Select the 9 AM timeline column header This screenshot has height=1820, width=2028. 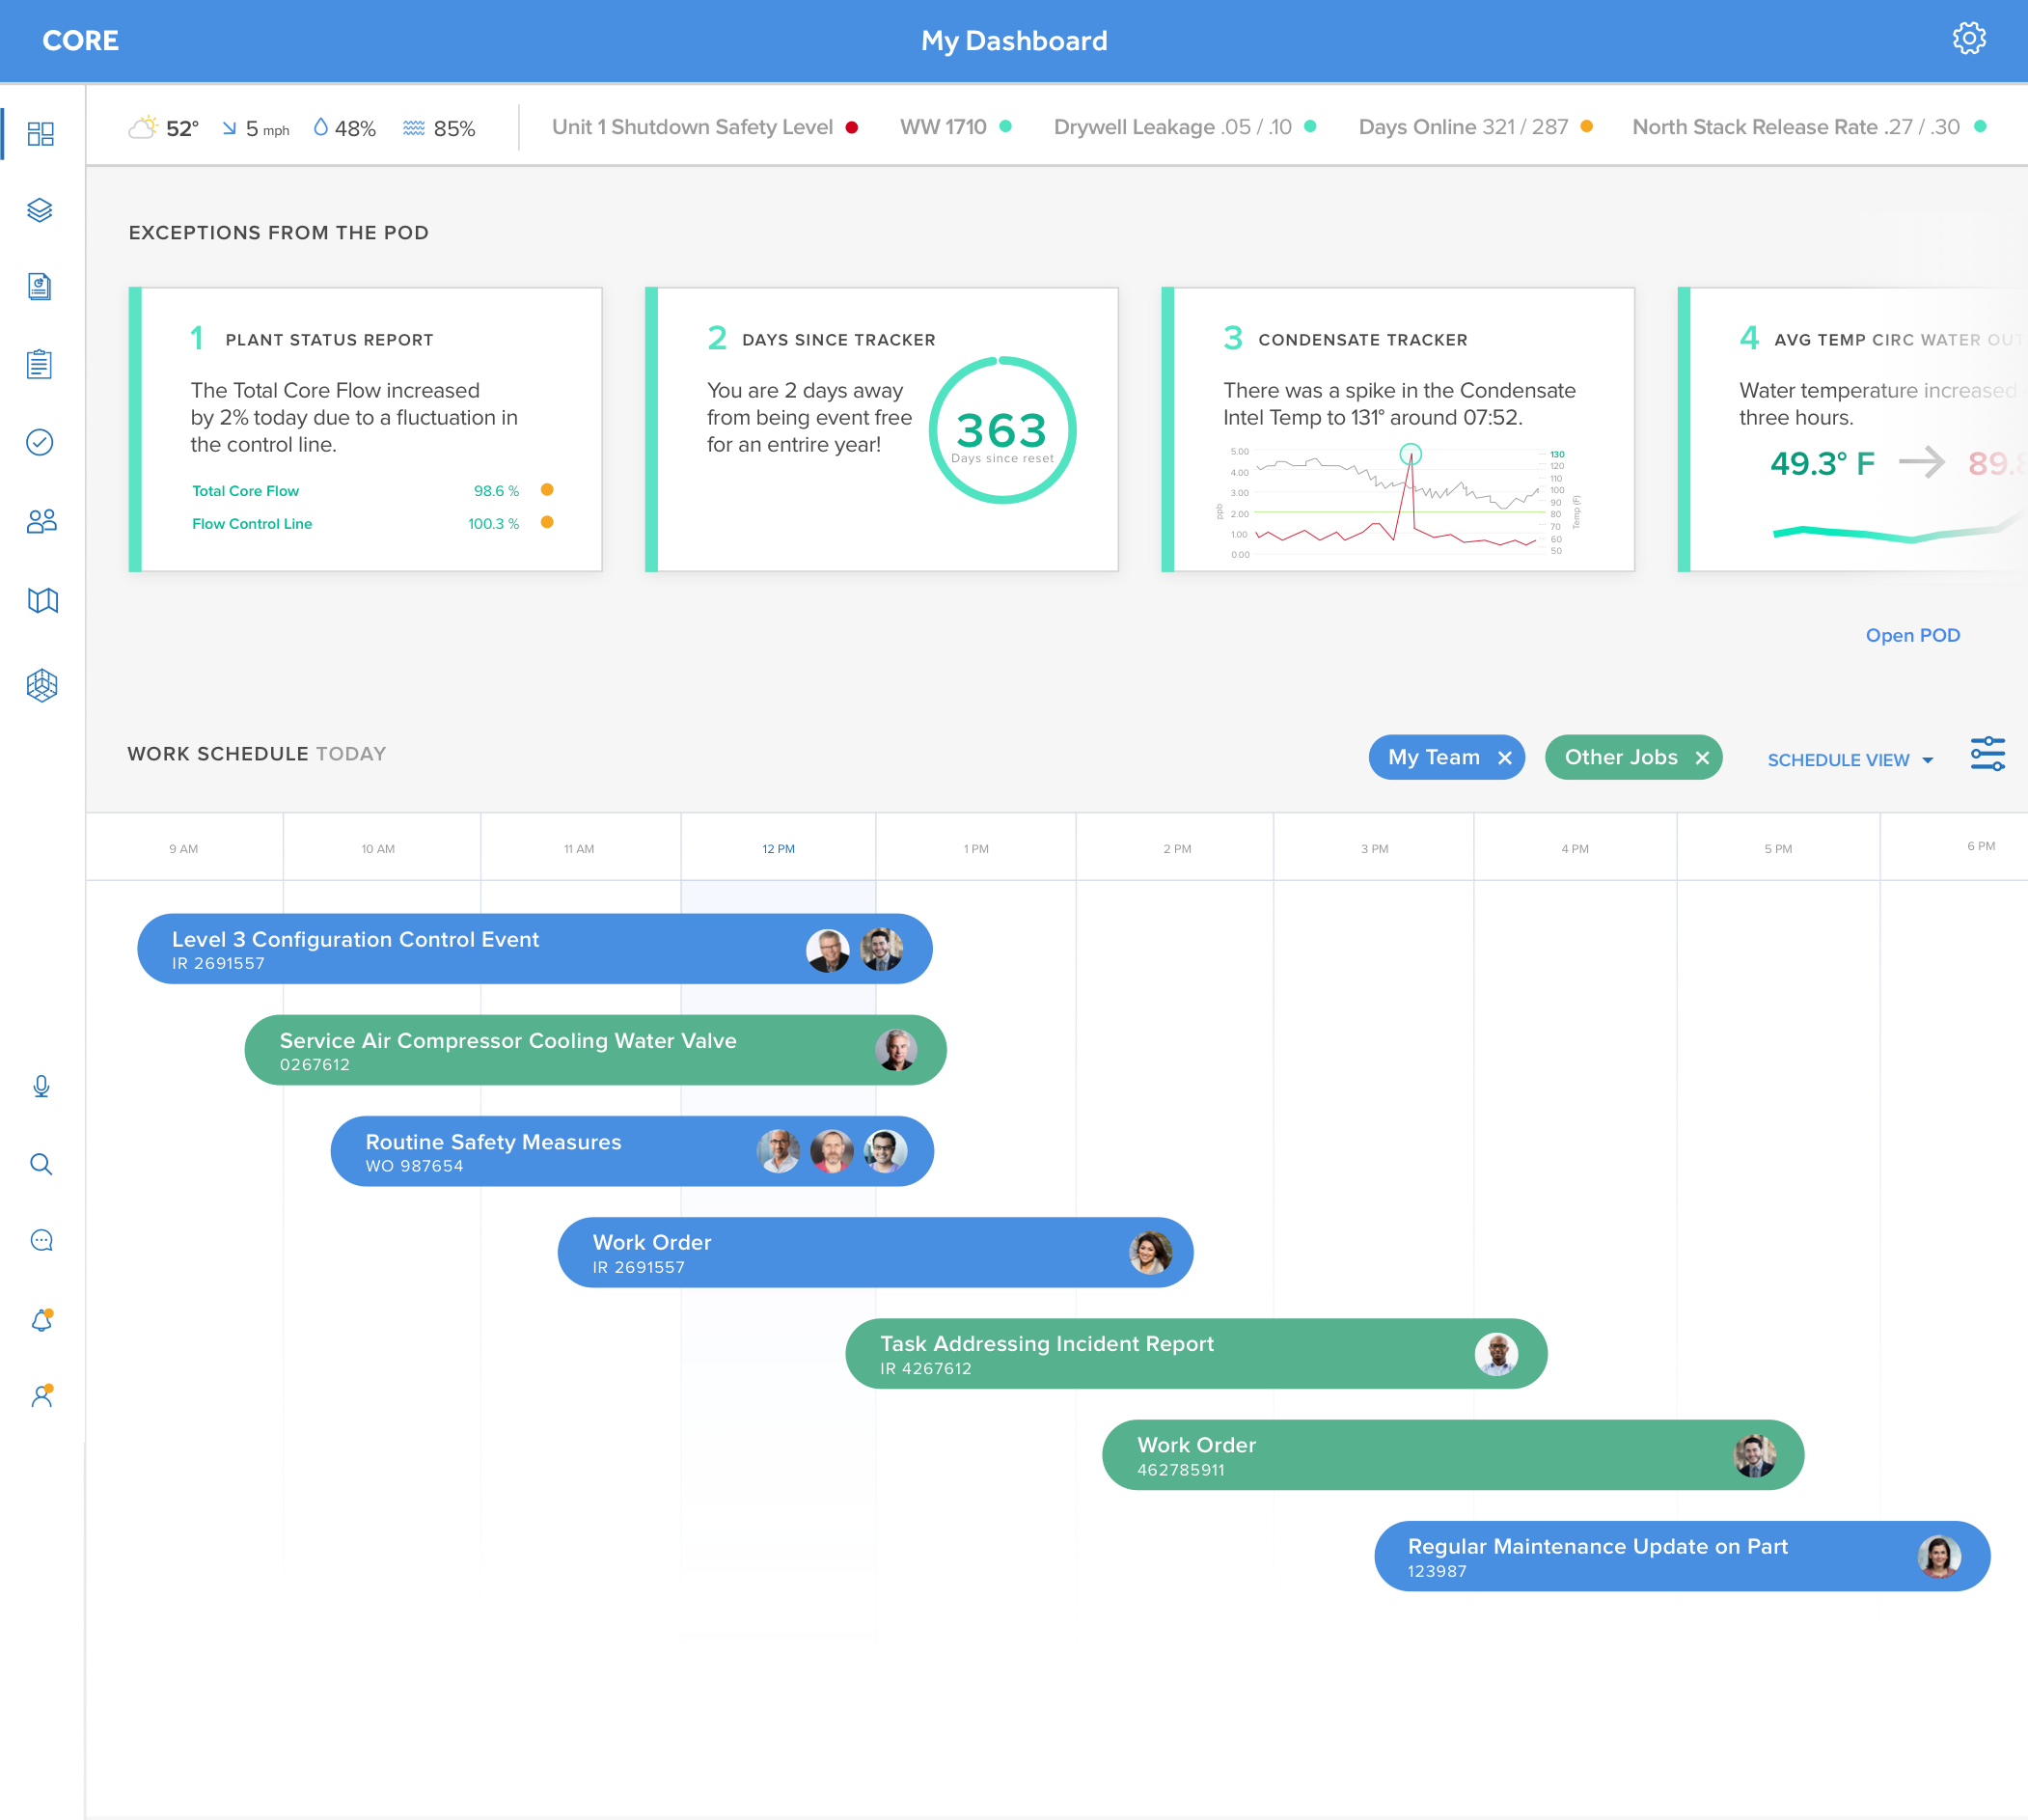(183, 848)
